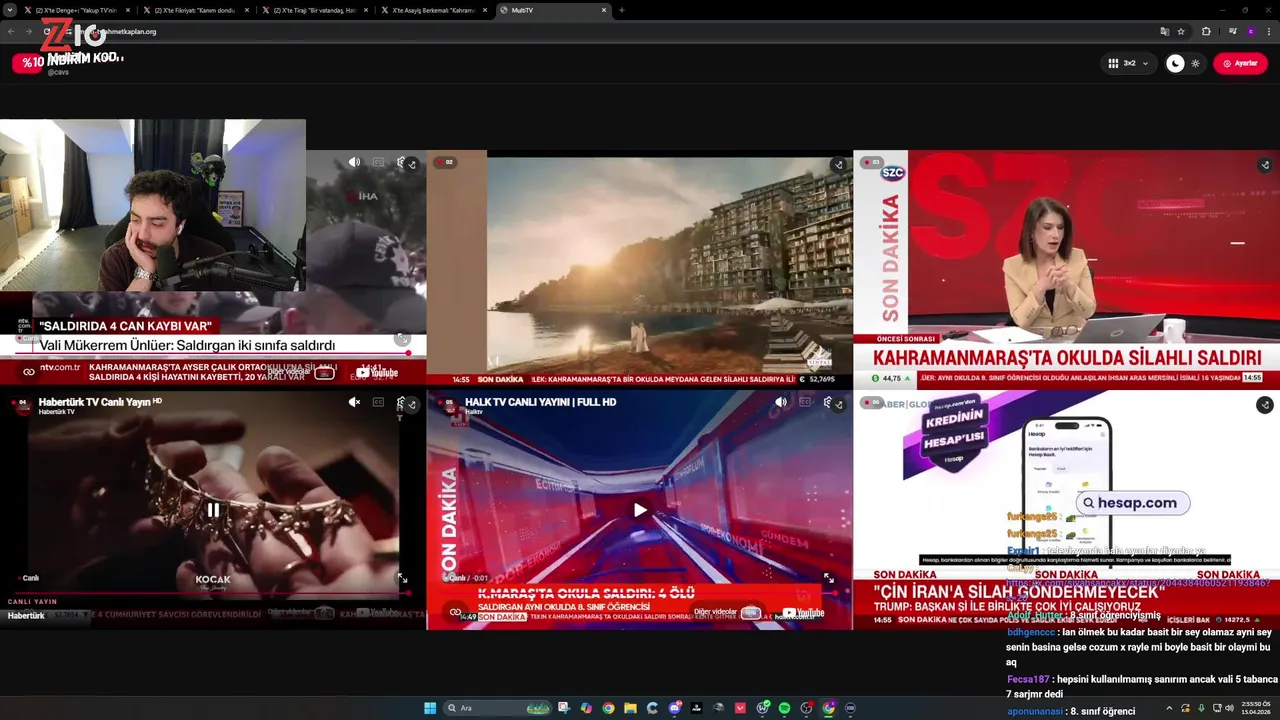Open the purple Chrome profile avatar
Image resolution: width=1280 pixels, height=720 pixels.
point(1250,31)
